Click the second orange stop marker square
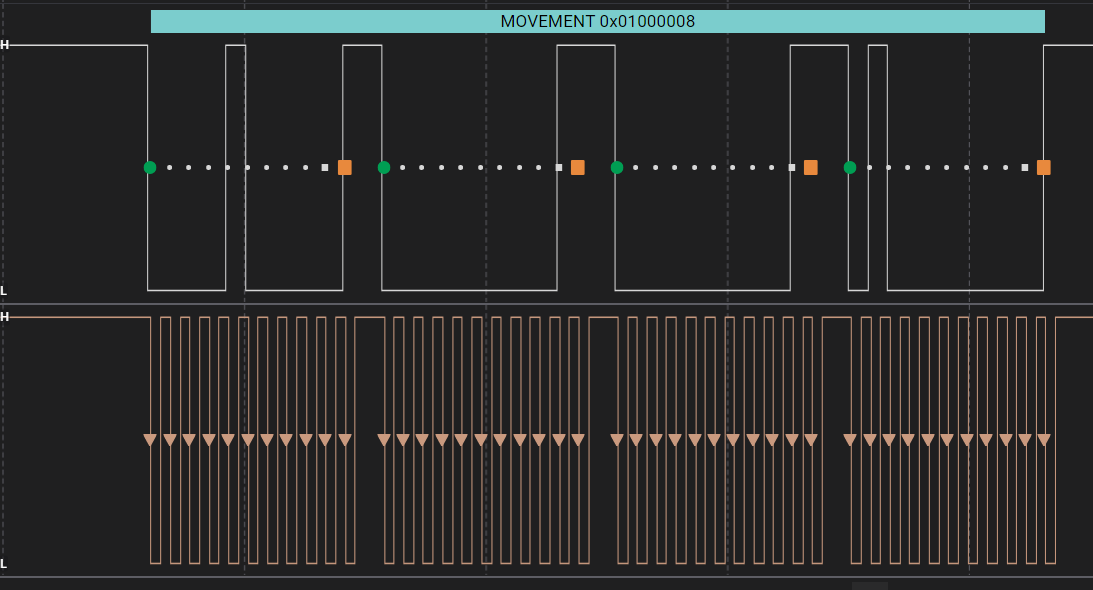The height and width of the screenshot is (590, 1093). (x=578, y=167)
